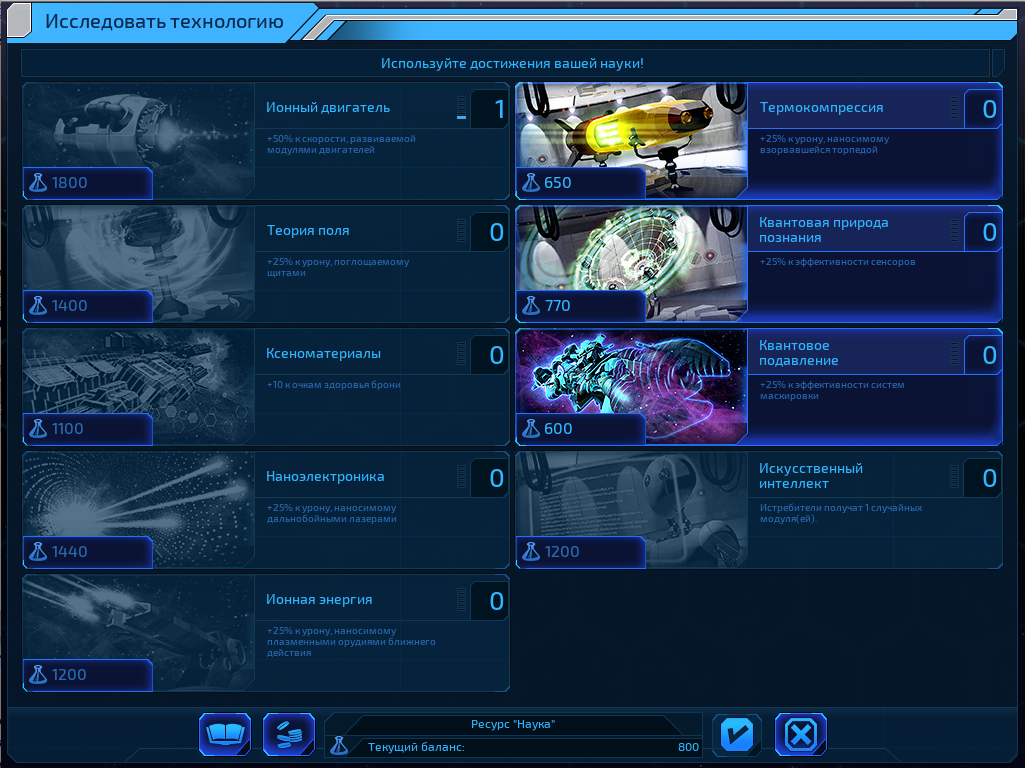The image size is (1025, 768).
Task: Click the level bar indicator beside Ионная энергия
Action: [x=461, y=600]
